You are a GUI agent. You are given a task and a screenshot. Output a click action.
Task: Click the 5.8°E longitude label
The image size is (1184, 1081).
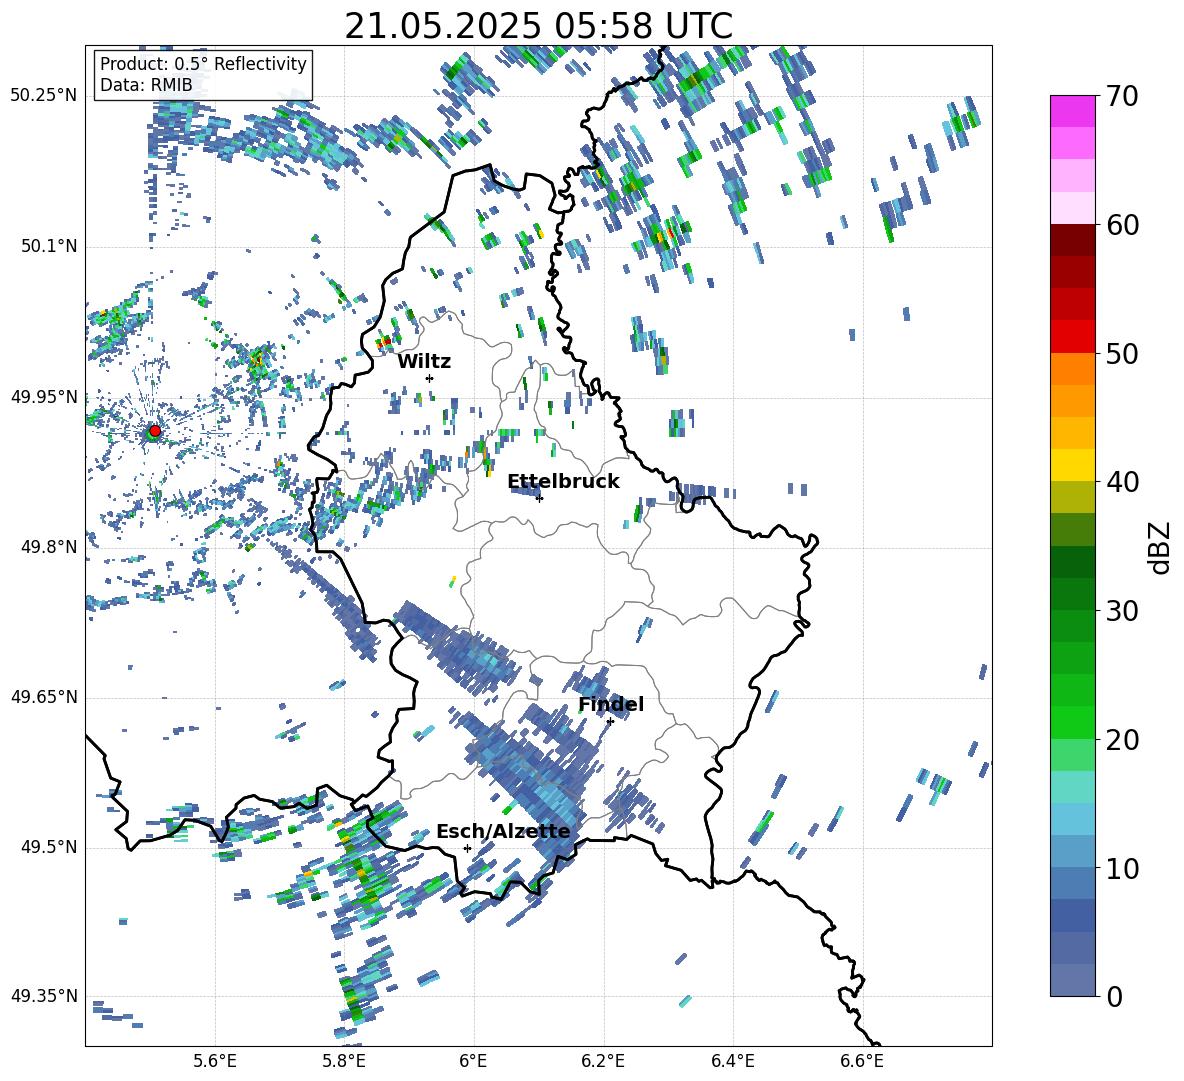coord(344,1061)
